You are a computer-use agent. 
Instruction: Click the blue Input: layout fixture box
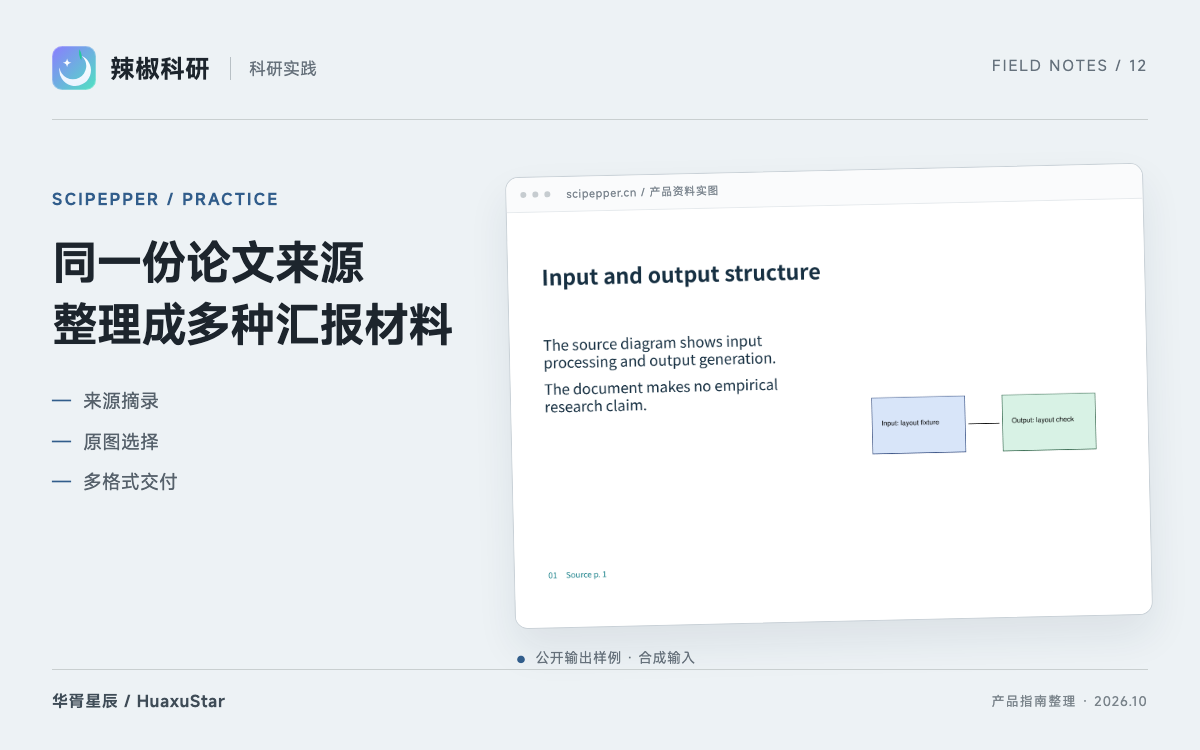[x=919, y=424]
